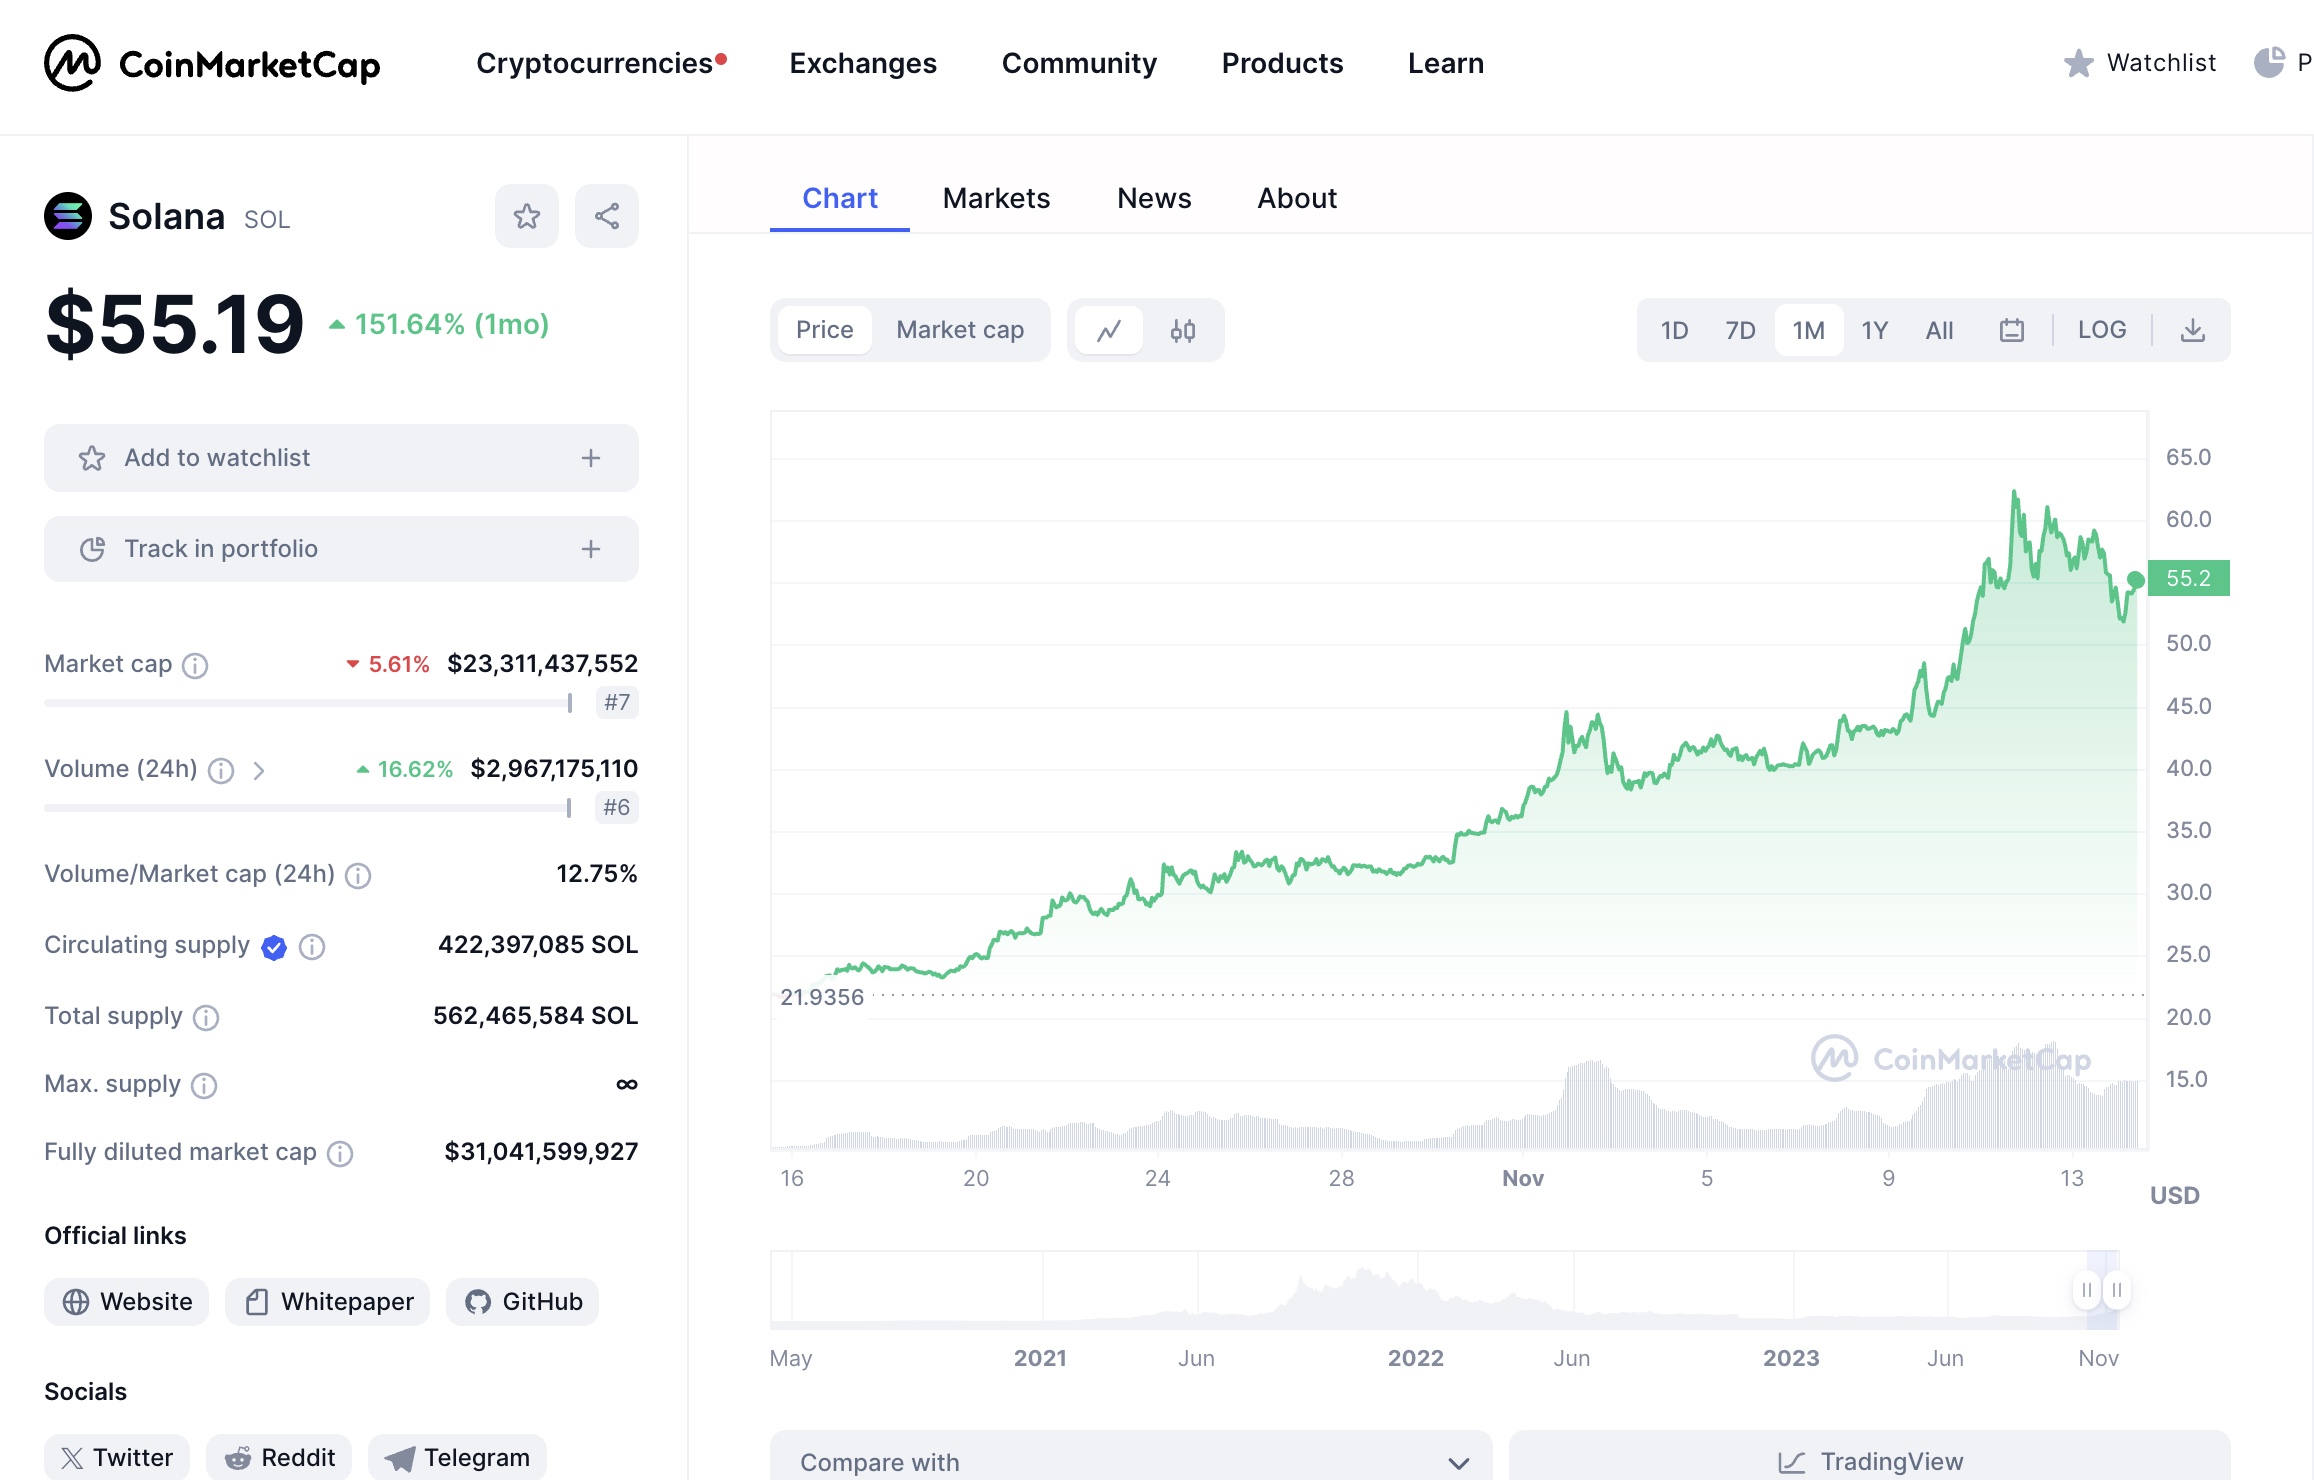
Task: Expand the Volume (24h) chevron arrow
Action: point(259,770)
